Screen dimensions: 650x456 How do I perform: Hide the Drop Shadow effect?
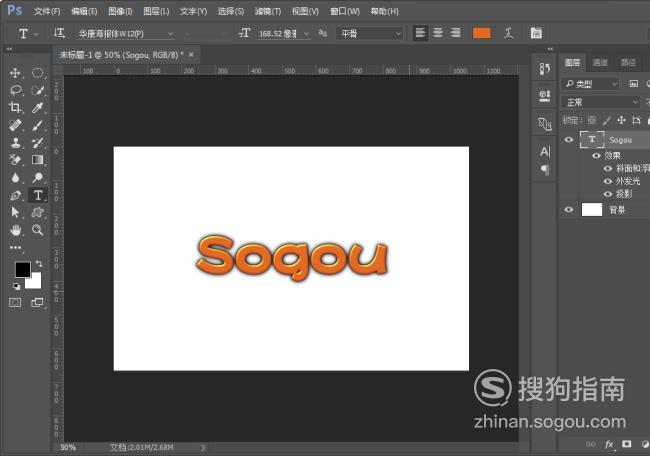608,194
